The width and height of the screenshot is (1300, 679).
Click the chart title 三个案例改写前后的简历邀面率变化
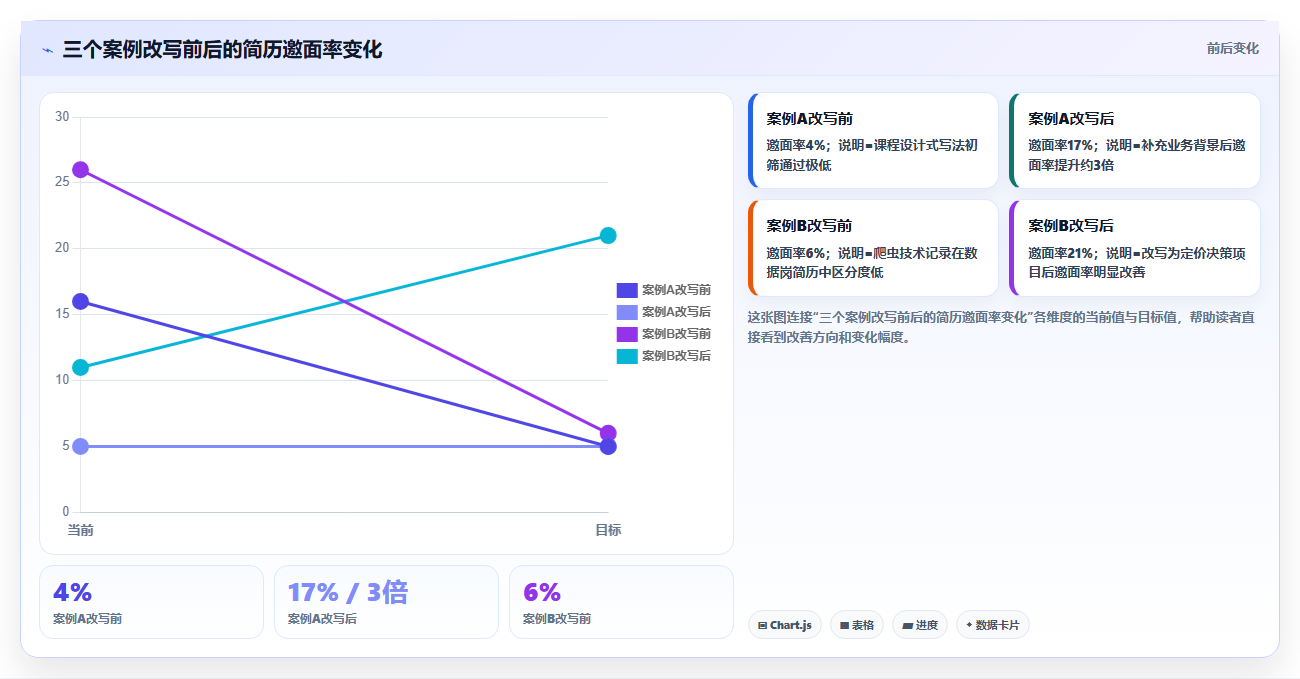click(222, 50)
